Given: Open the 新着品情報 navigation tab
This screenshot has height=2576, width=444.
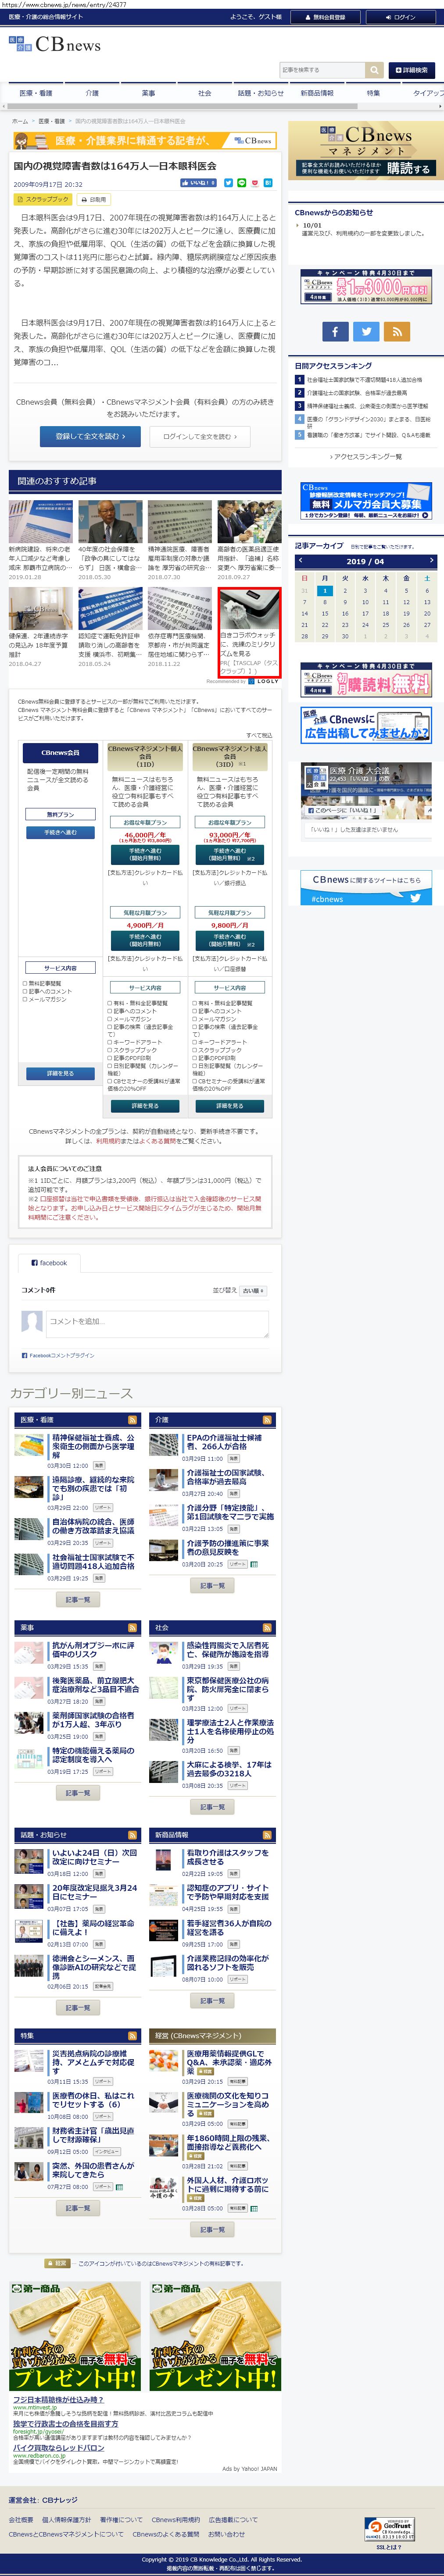Looking at the screenshot, I should coord(317,93).
